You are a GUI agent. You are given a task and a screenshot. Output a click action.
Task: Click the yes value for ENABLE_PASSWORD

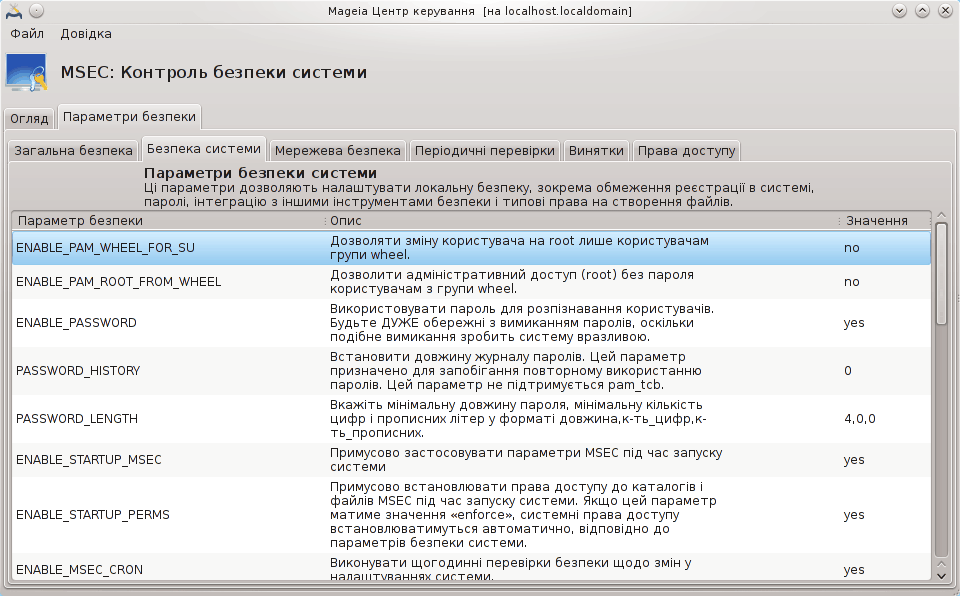point(854,323)
